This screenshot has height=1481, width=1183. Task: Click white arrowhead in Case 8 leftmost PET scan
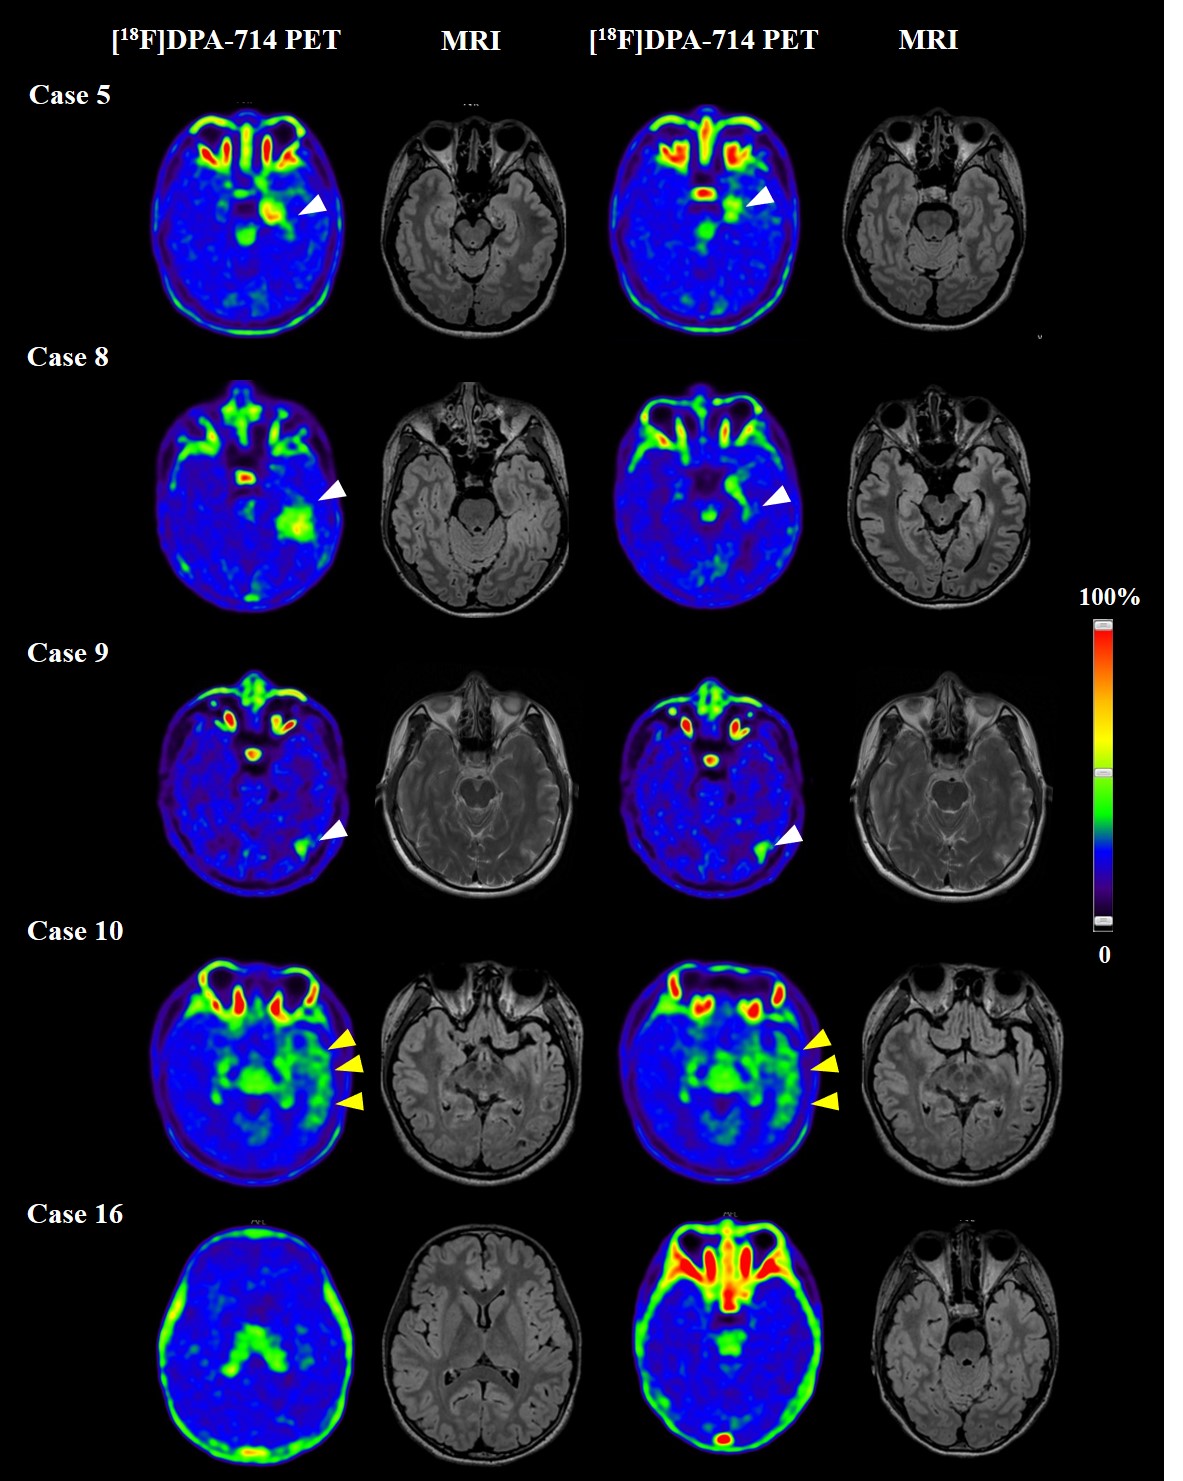click(333, 489)
